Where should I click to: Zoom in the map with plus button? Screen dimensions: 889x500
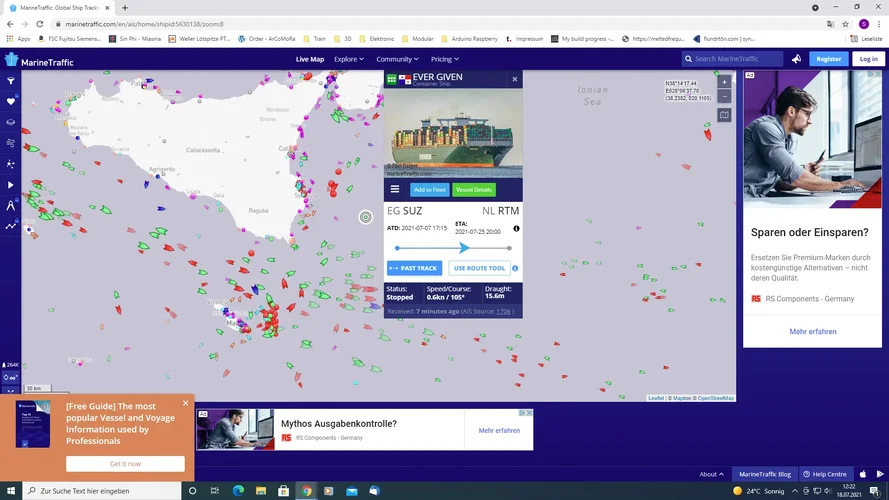[724, 82]
